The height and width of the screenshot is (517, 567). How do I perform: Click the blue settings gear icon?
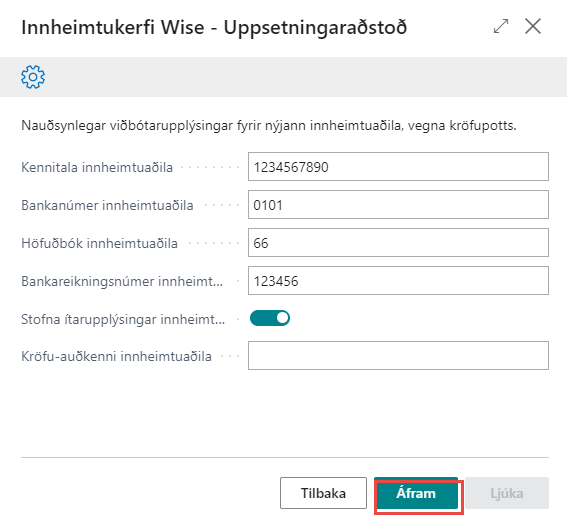tap(33, 77)
